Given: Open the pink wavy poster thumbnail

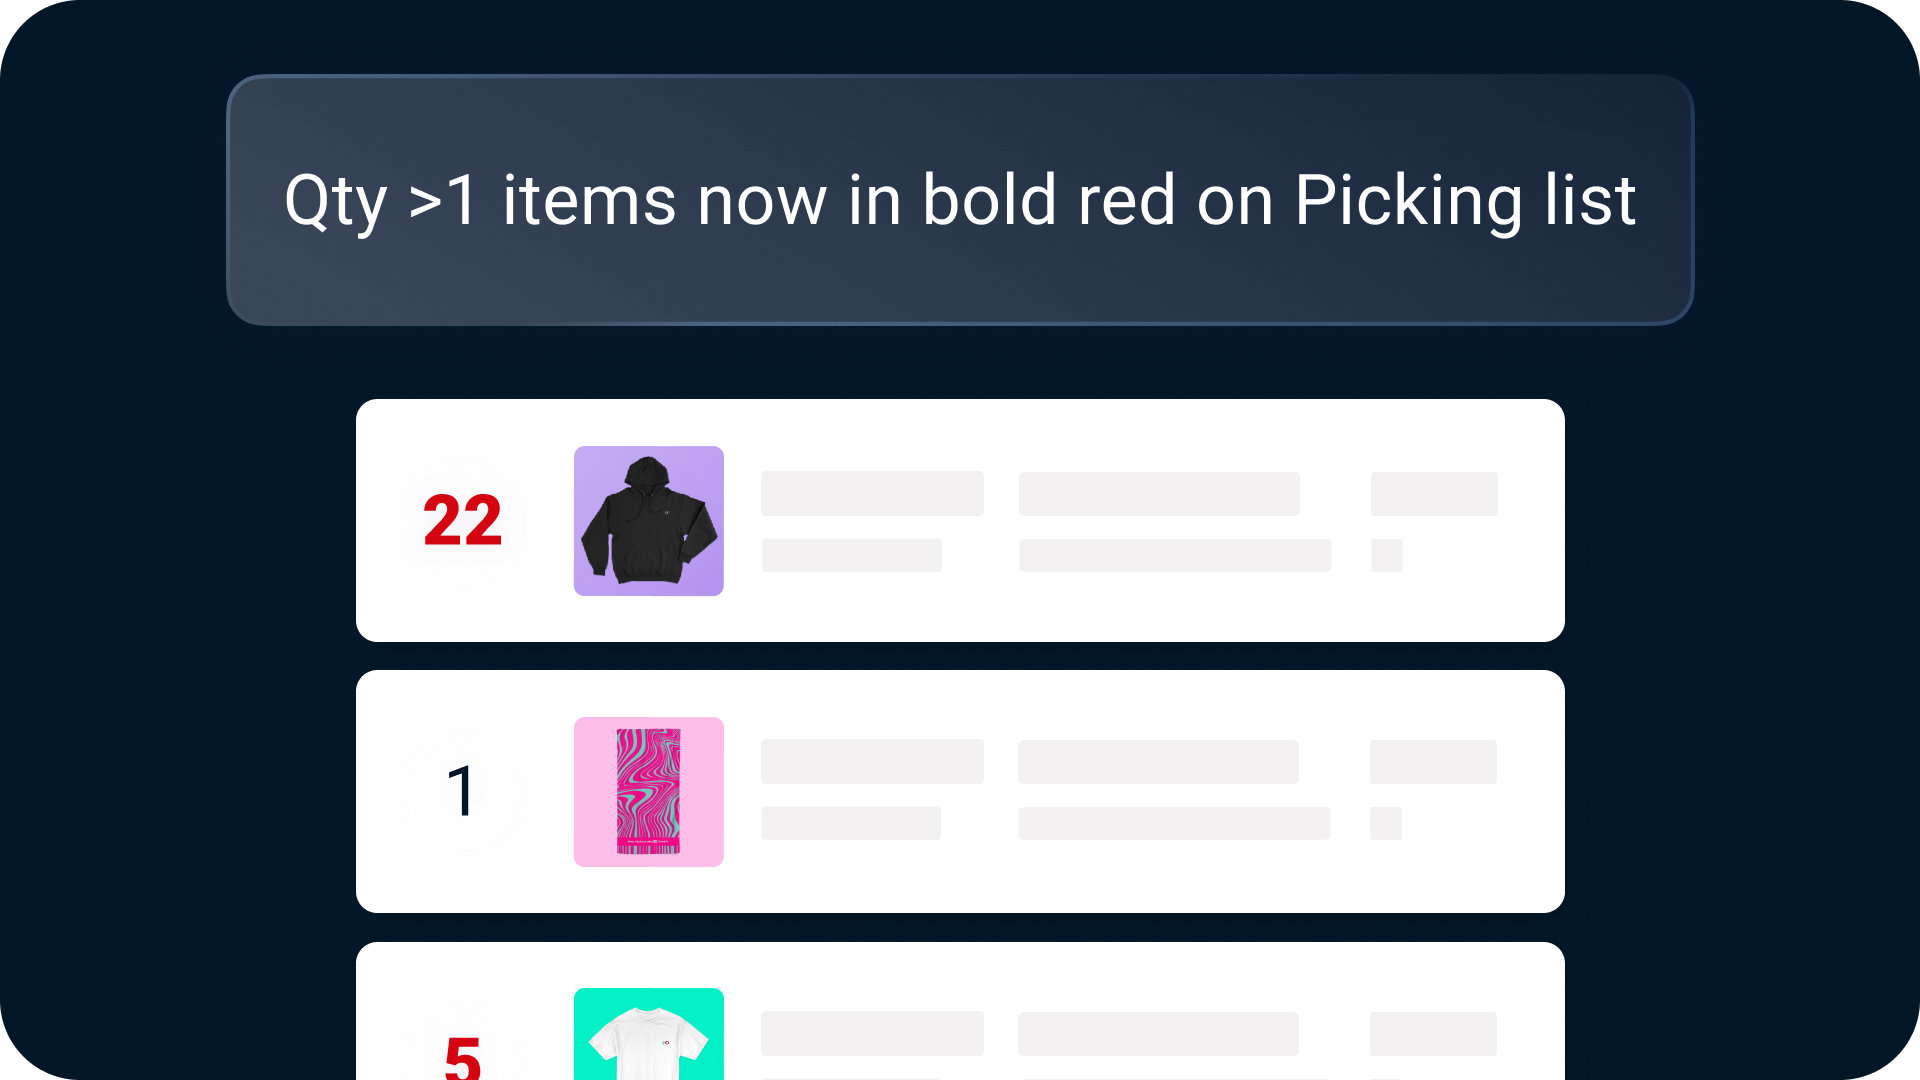Looking at the screenshot, I should pos(648,792).
